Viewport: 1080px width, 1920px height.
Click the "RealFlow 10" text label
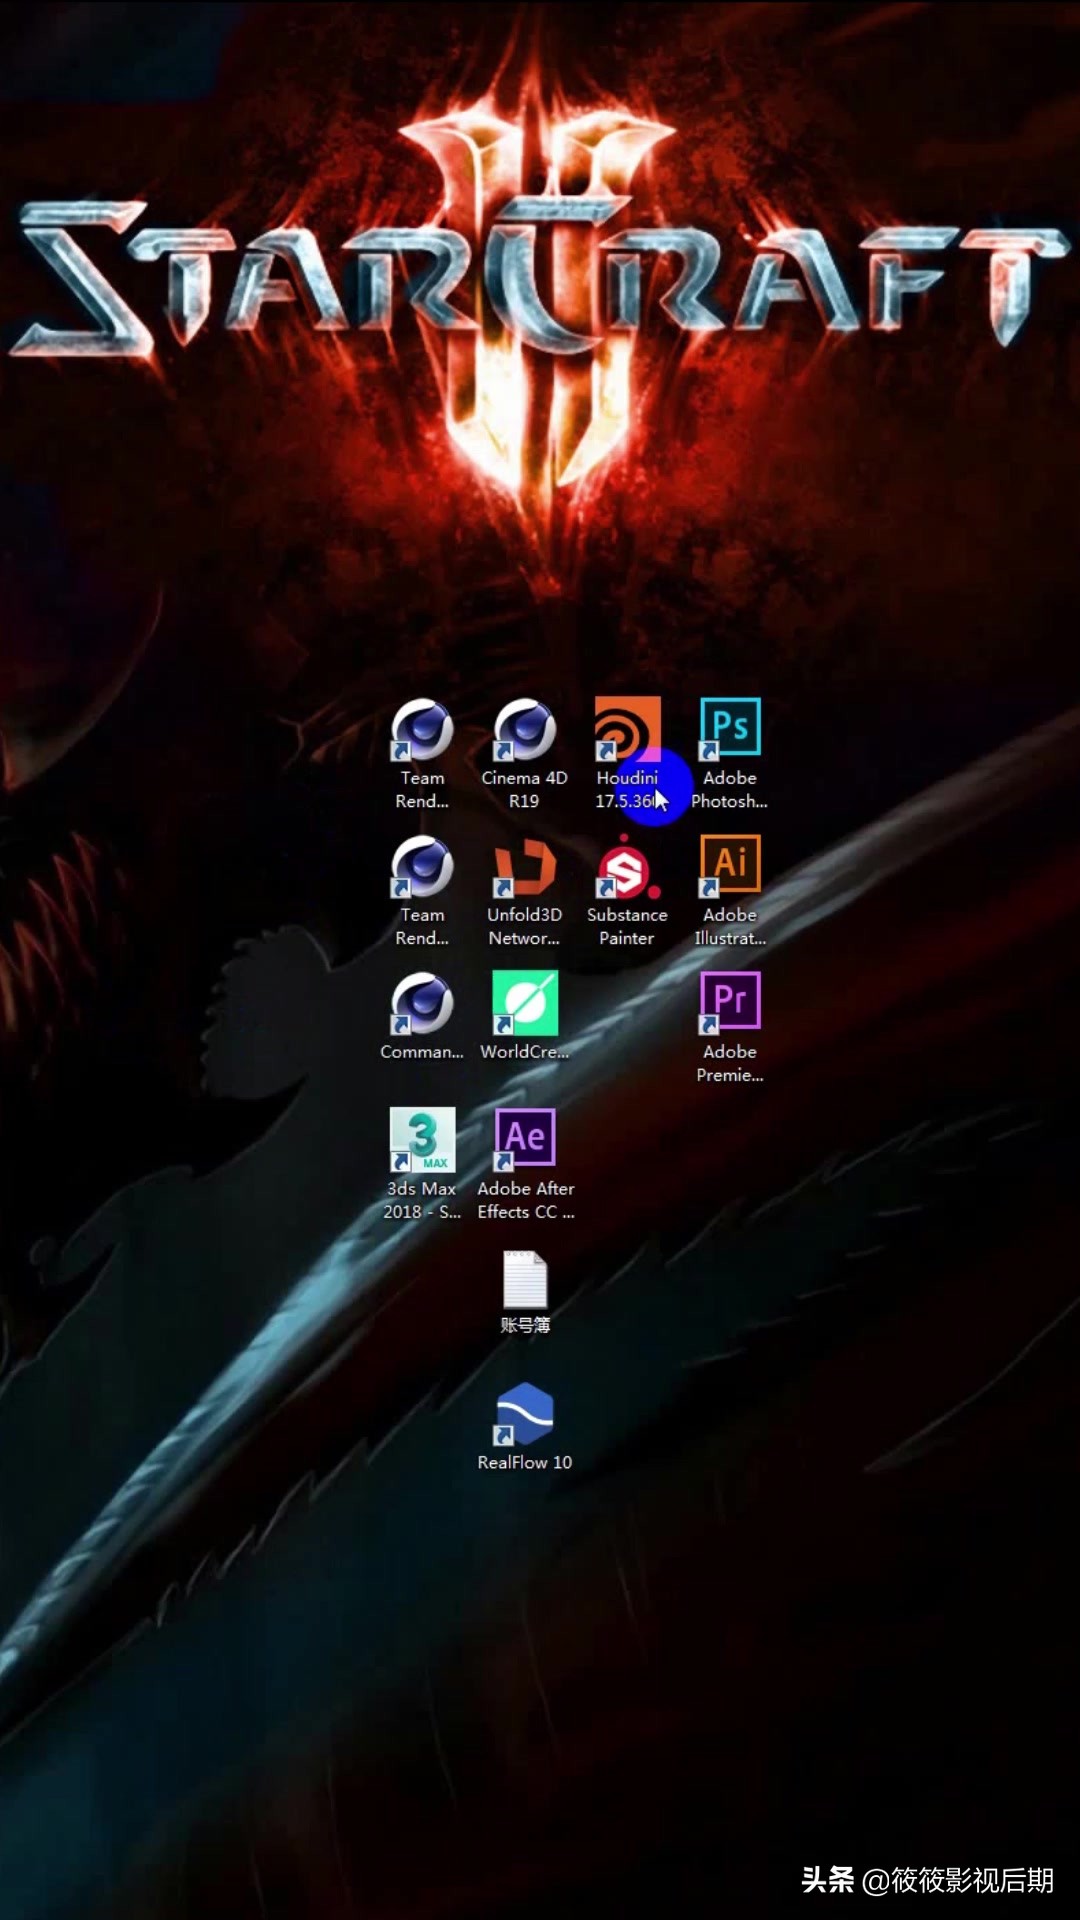[524, 1462]
